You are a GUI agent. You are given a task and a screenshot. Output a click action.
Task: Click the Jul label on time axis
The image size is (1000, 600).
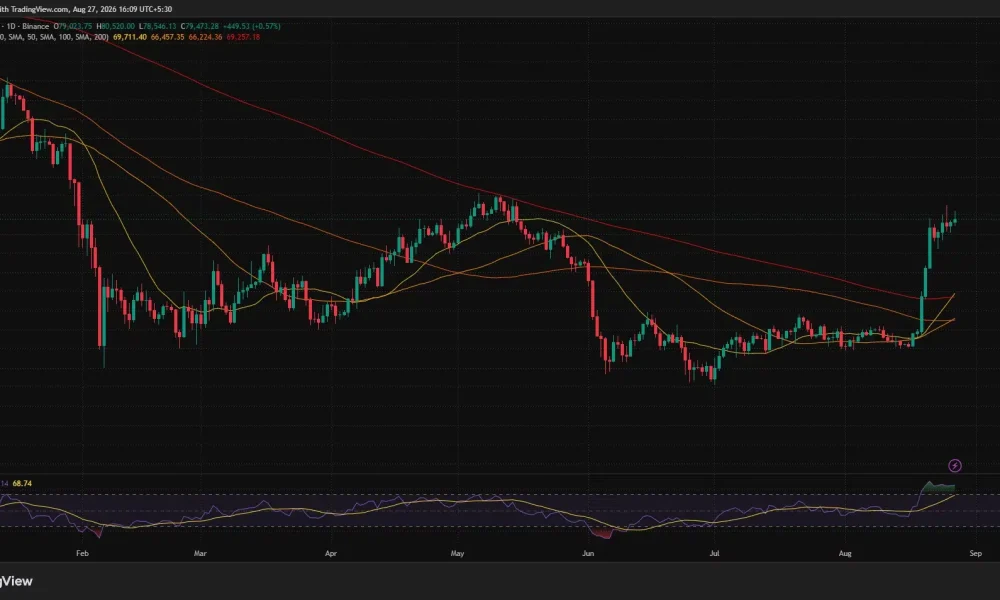click(714, 553)
